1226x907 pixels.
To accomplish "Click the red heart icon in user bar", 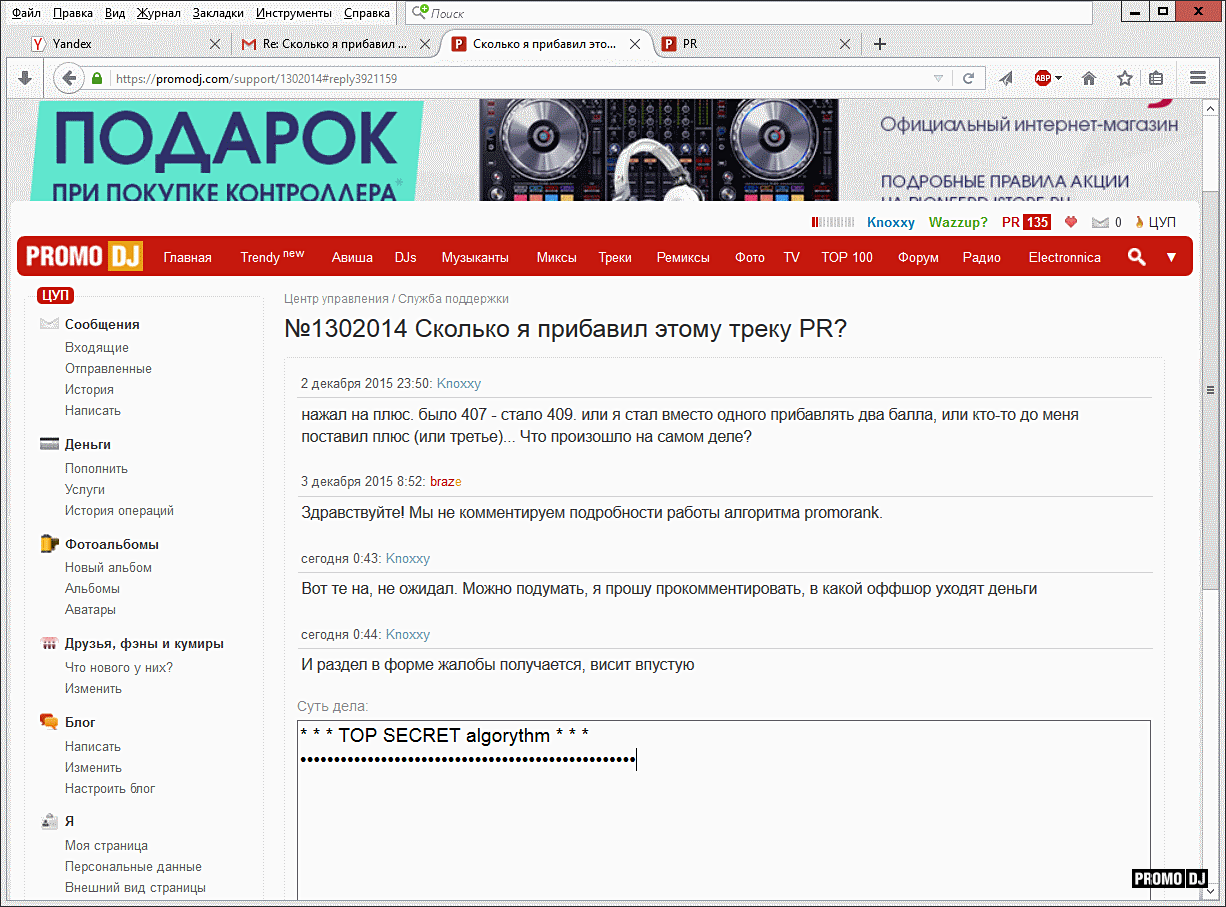I will click(x=1071, y=222).
